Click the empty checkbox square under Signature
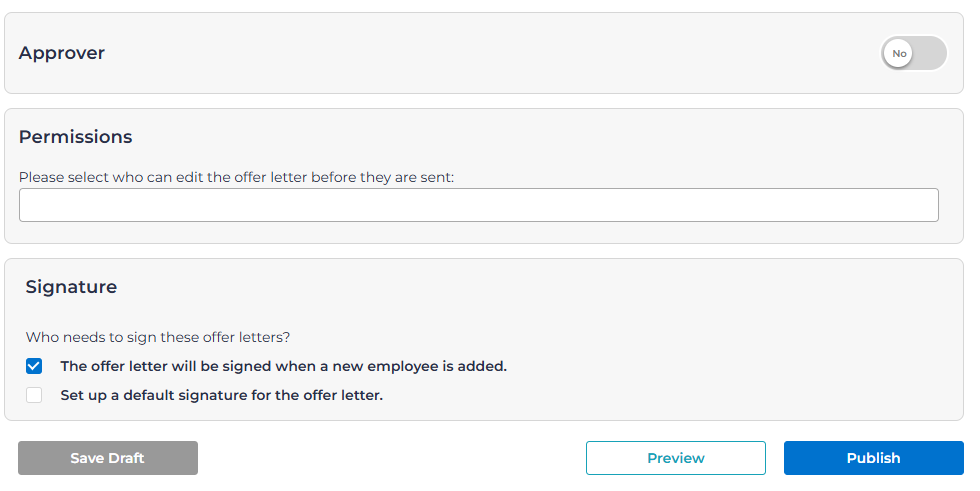 (34, 395)
